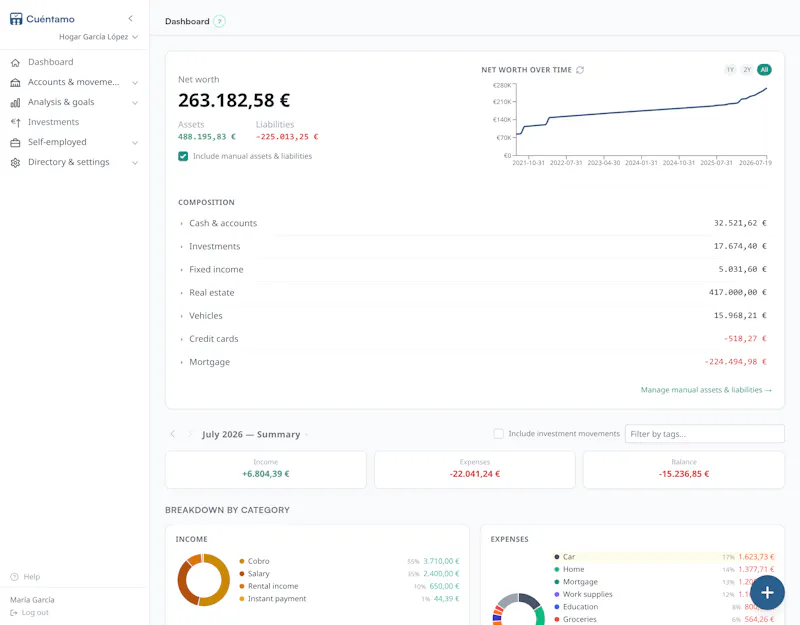The height and width of the screenshot is (625, 800).
Task: Expand Directory & settings submenu chevron
Action: click(x=135, y=163)
